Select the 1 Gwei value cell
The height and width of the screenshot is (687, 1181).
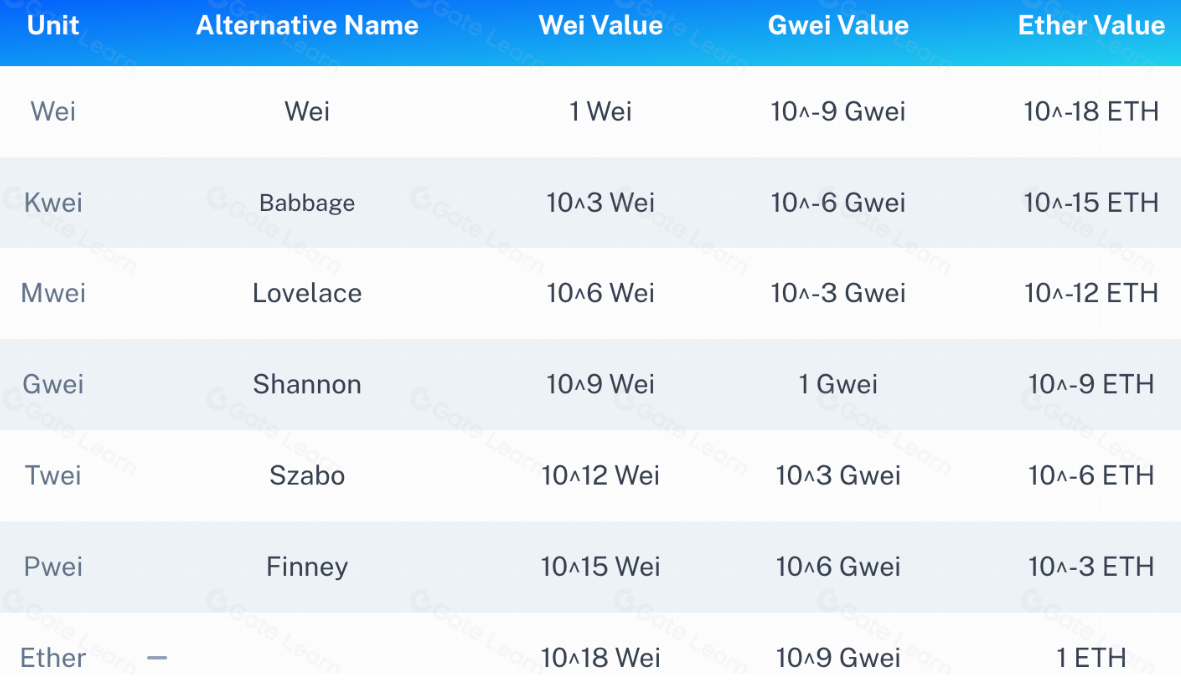(838, 385)
